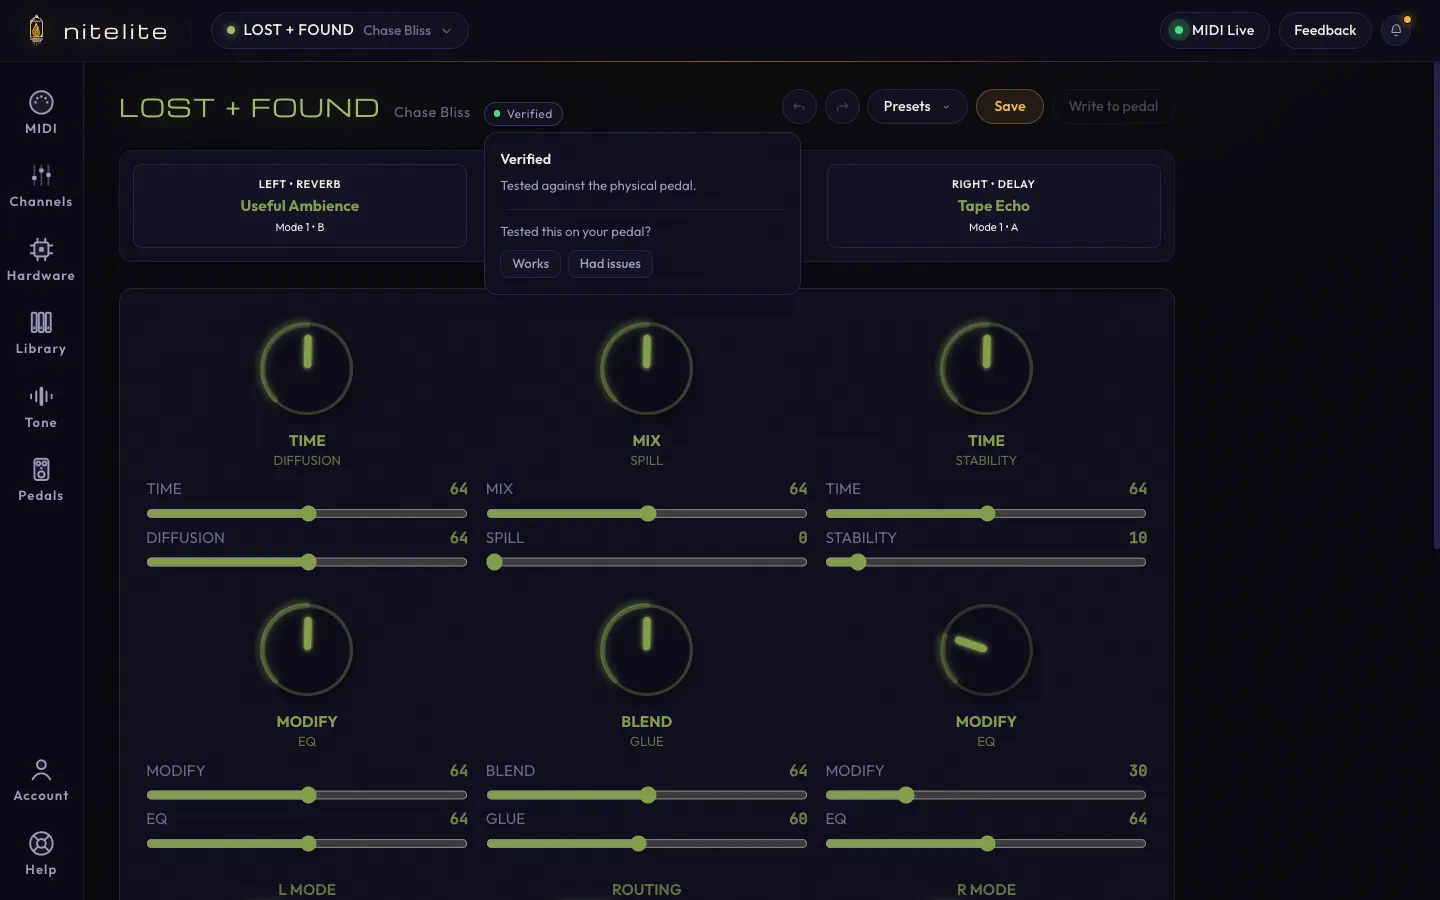This screenshot has width=1440, height=900.
Task: Adjust the SPILL slider at 0
Action: point(646,563)
